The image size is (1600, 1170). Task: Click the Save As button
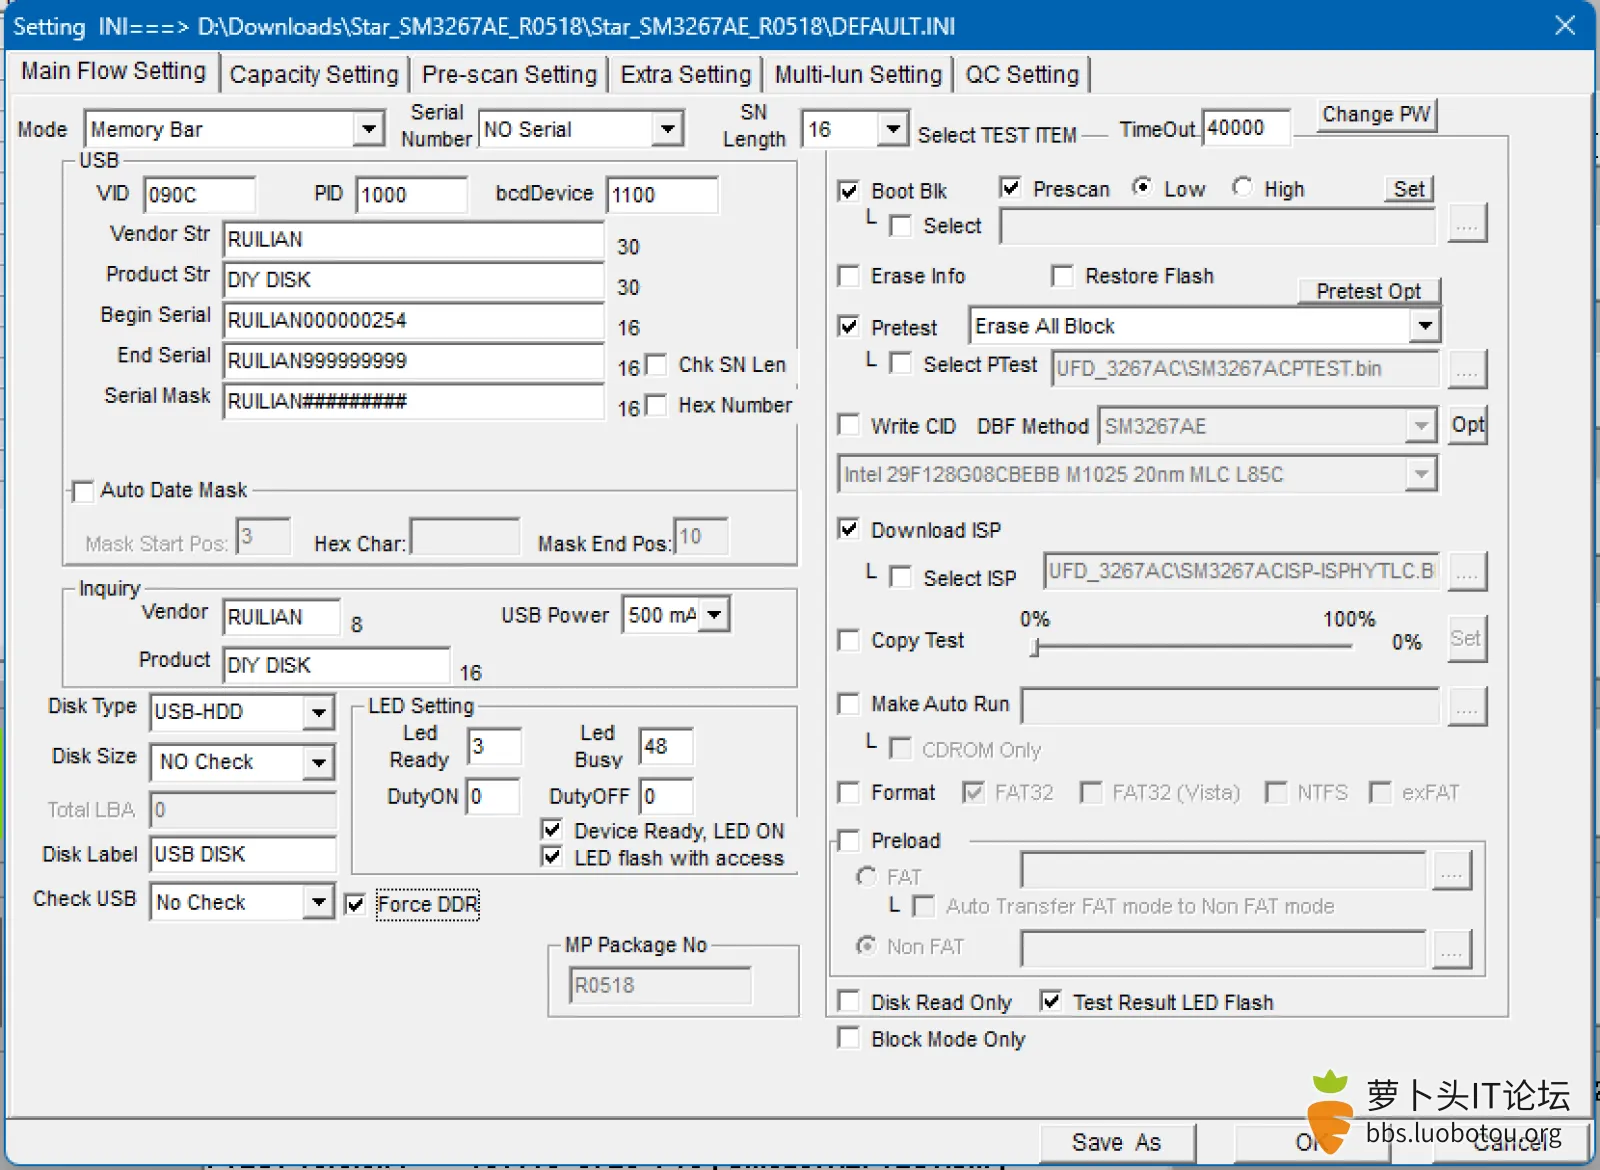tap(1117, 1143)
